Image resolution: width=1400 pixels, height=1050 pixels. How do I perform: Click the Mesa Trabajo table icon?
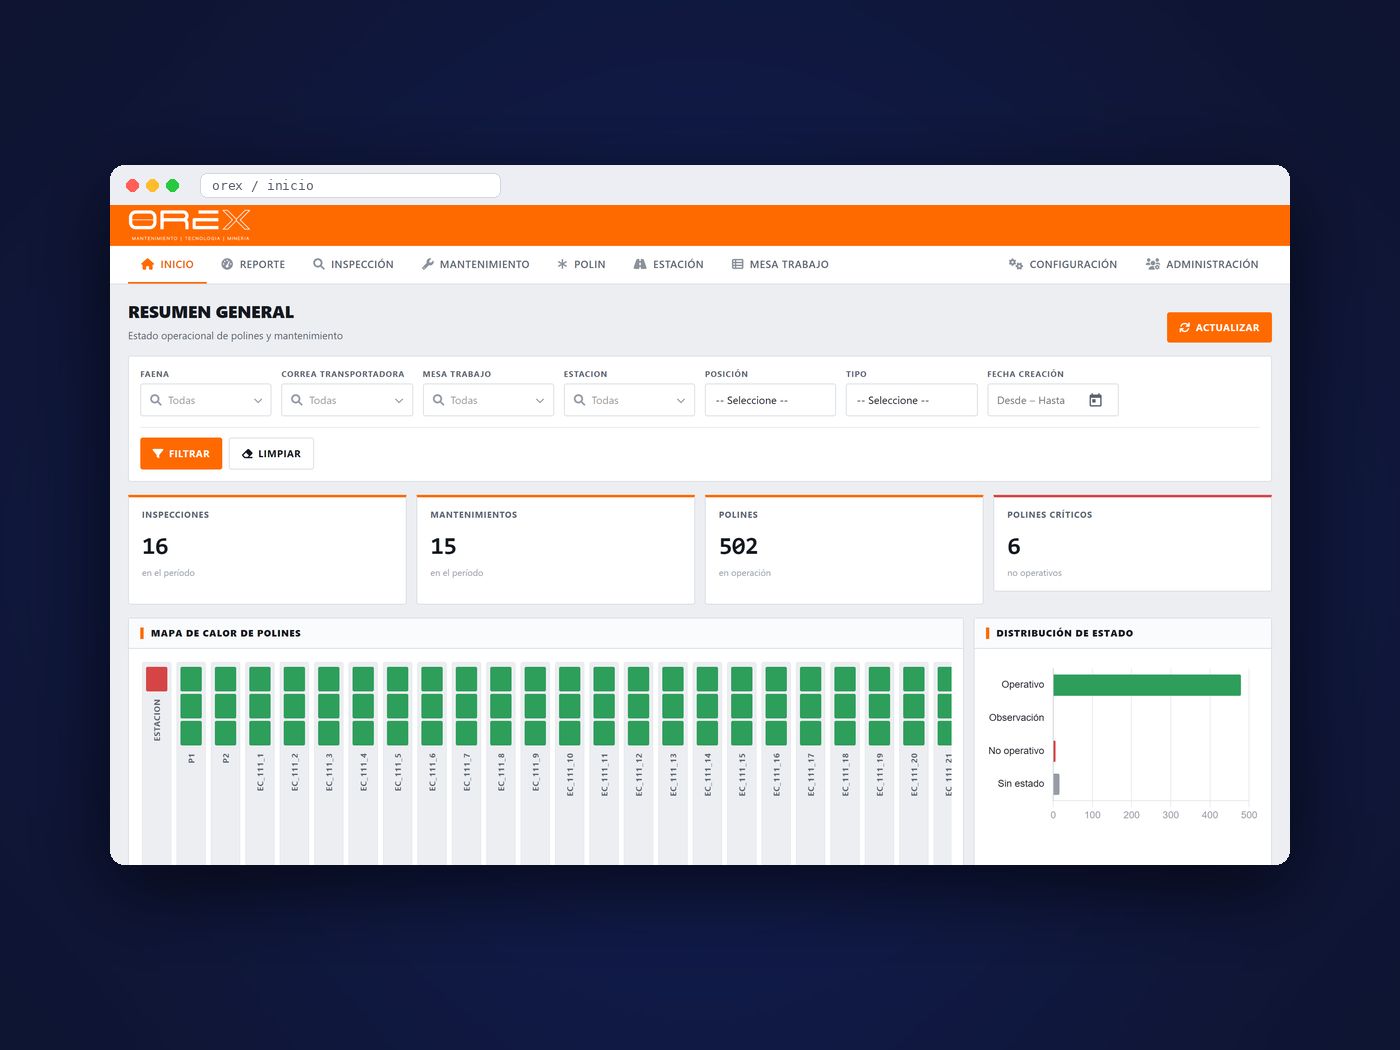tap(738, 264)
